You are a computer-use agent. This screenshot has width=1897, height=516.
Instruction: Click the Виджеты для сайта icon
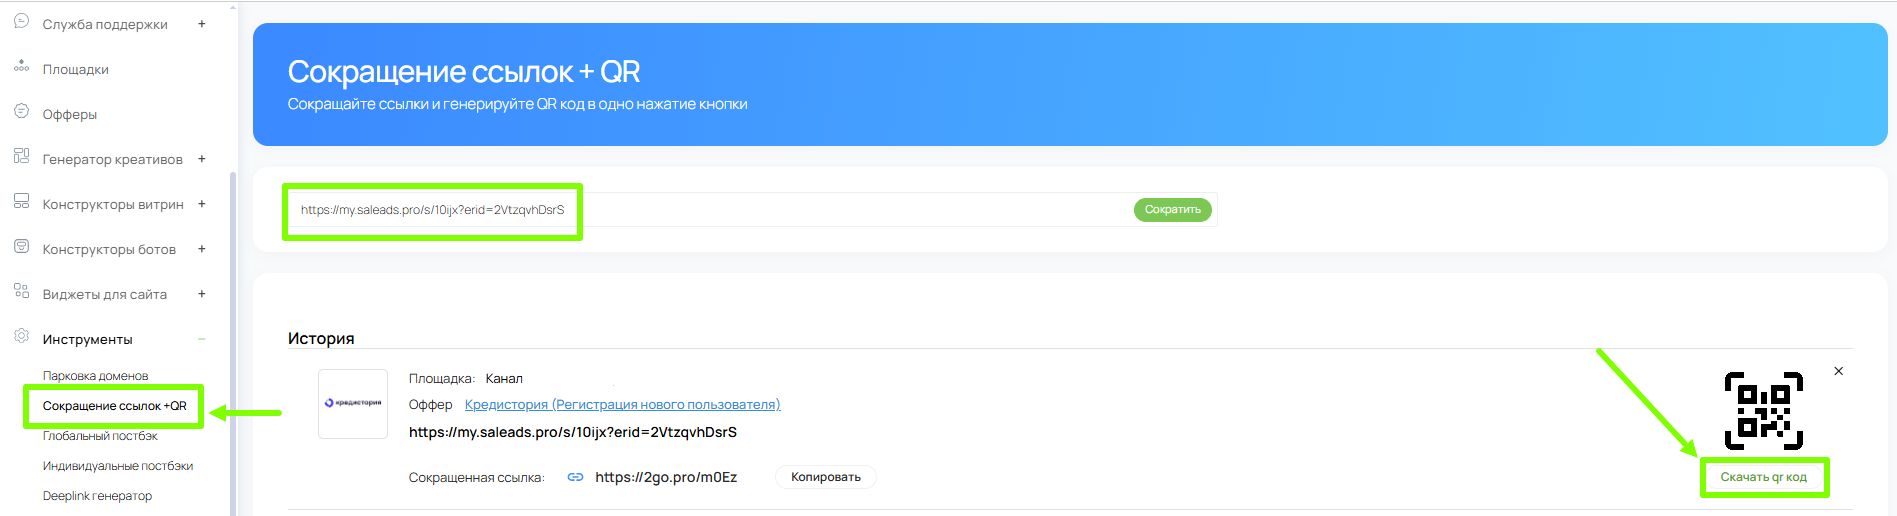(21, 292)
